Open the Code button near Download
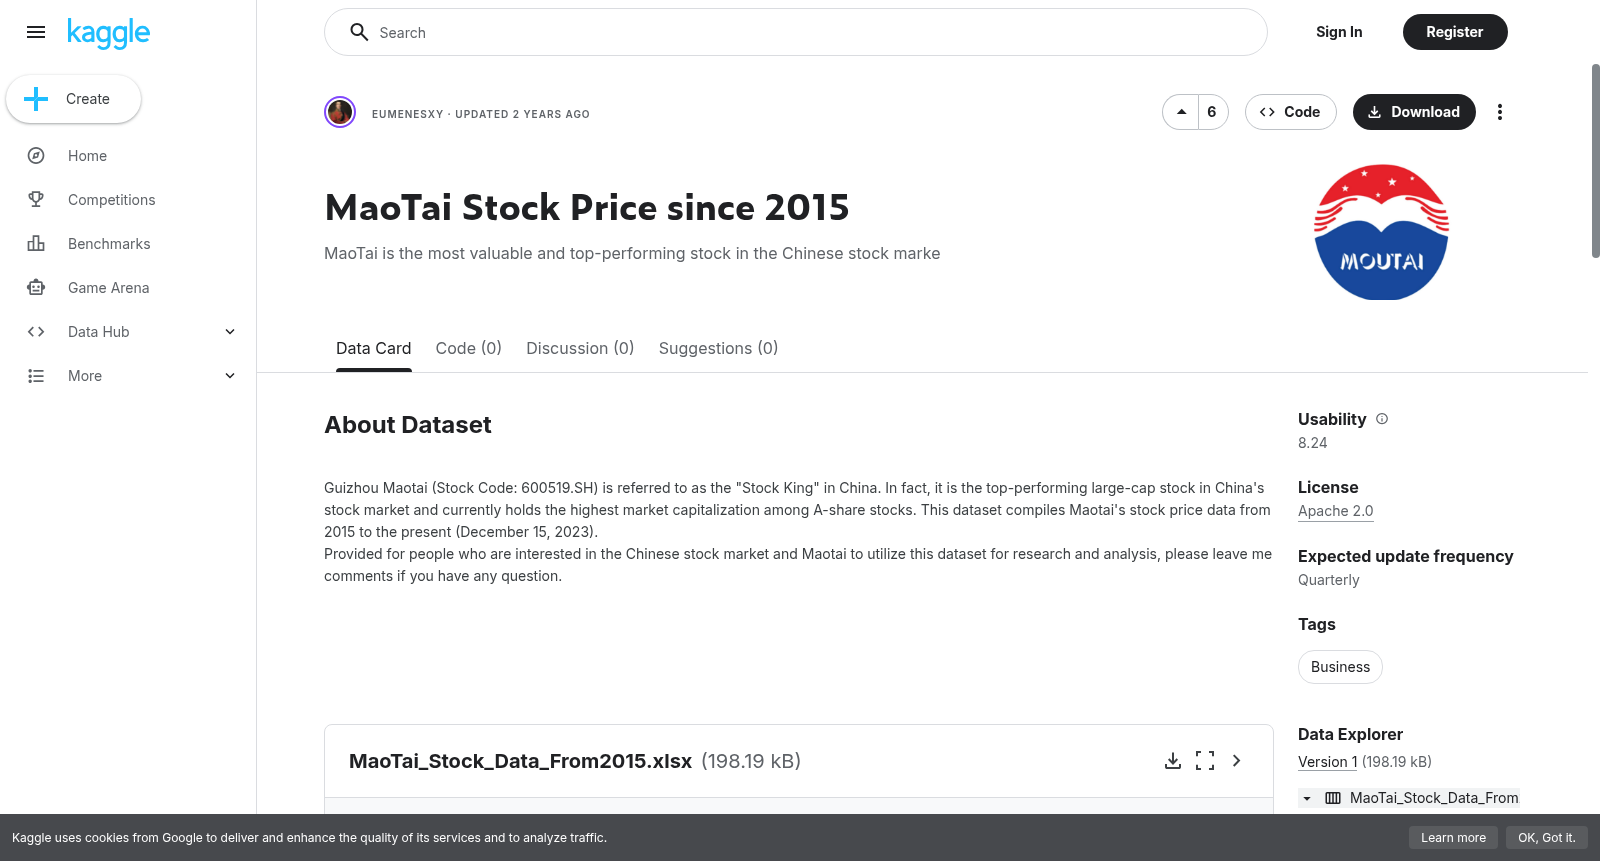The image size is (1600, 861). (1291, 112)
